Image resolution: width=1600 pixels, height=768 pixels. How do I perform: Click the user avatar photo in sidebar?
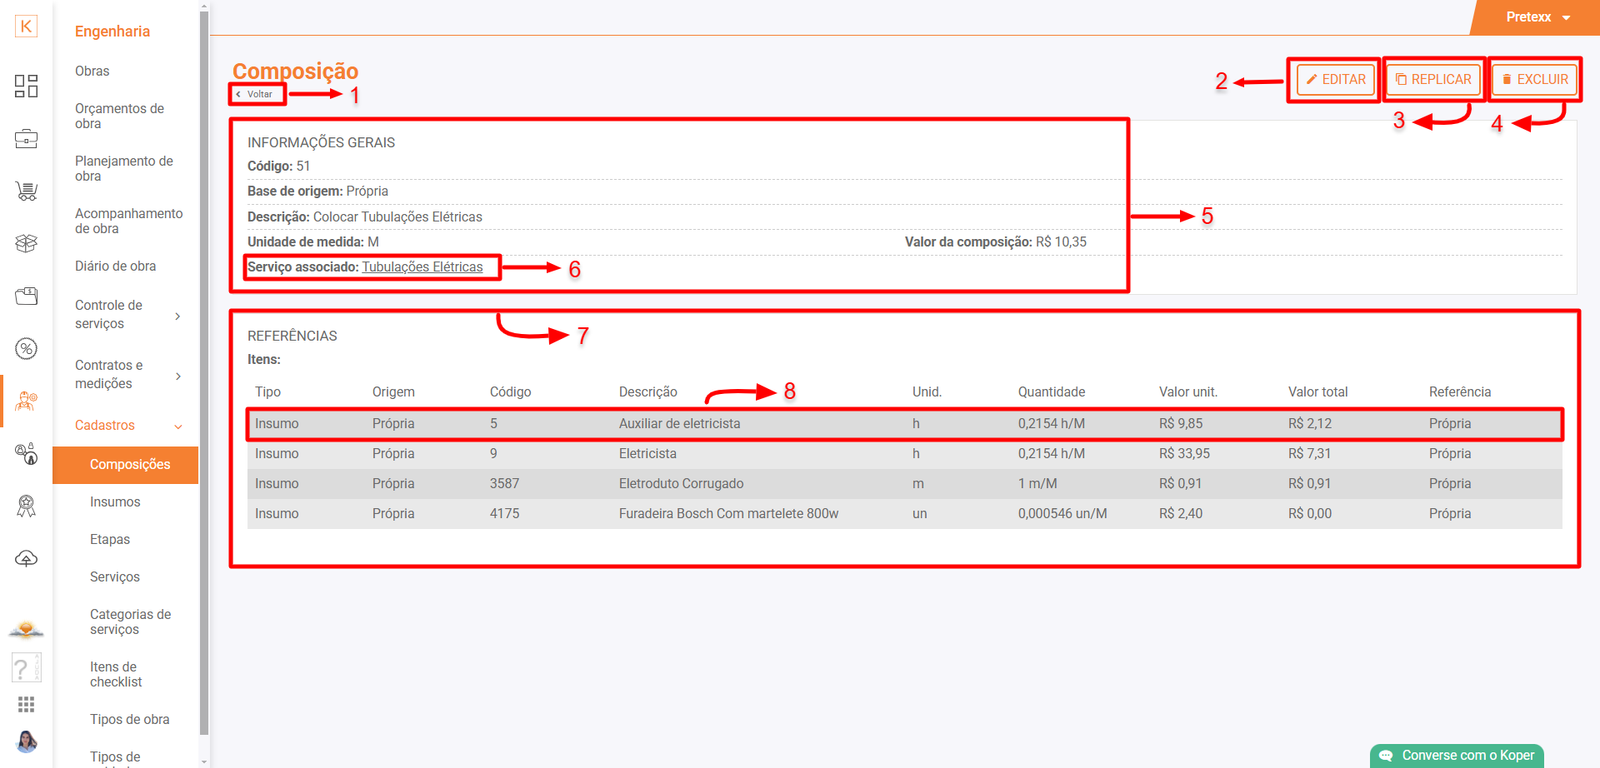(26, 742)
